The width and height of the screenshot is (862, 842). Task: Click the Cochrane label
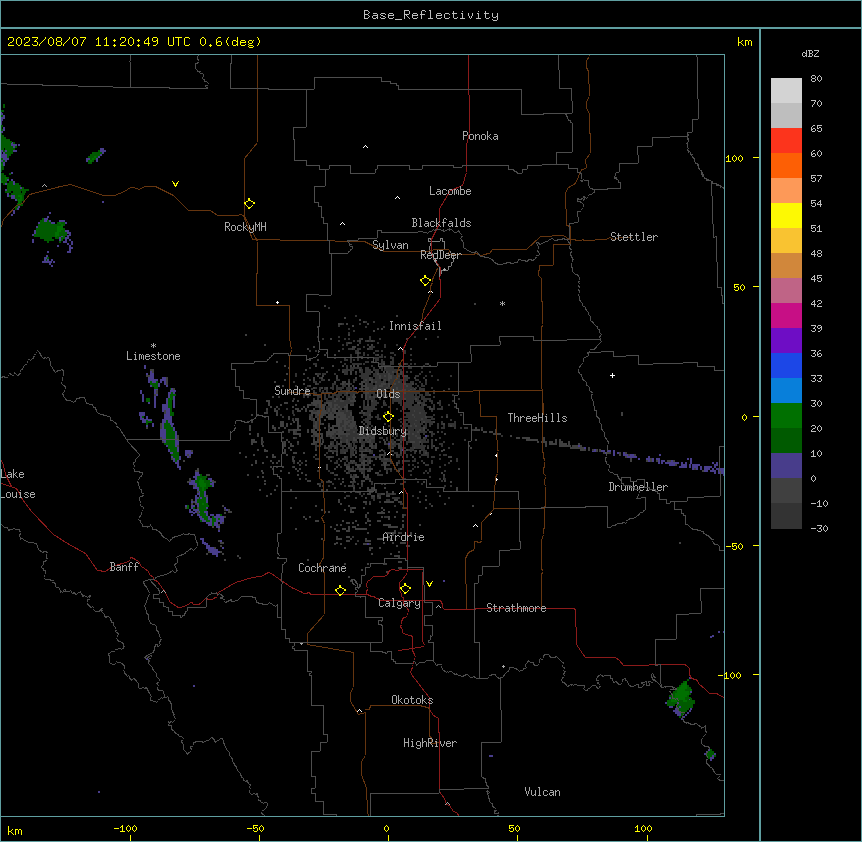tap(322, 568)
